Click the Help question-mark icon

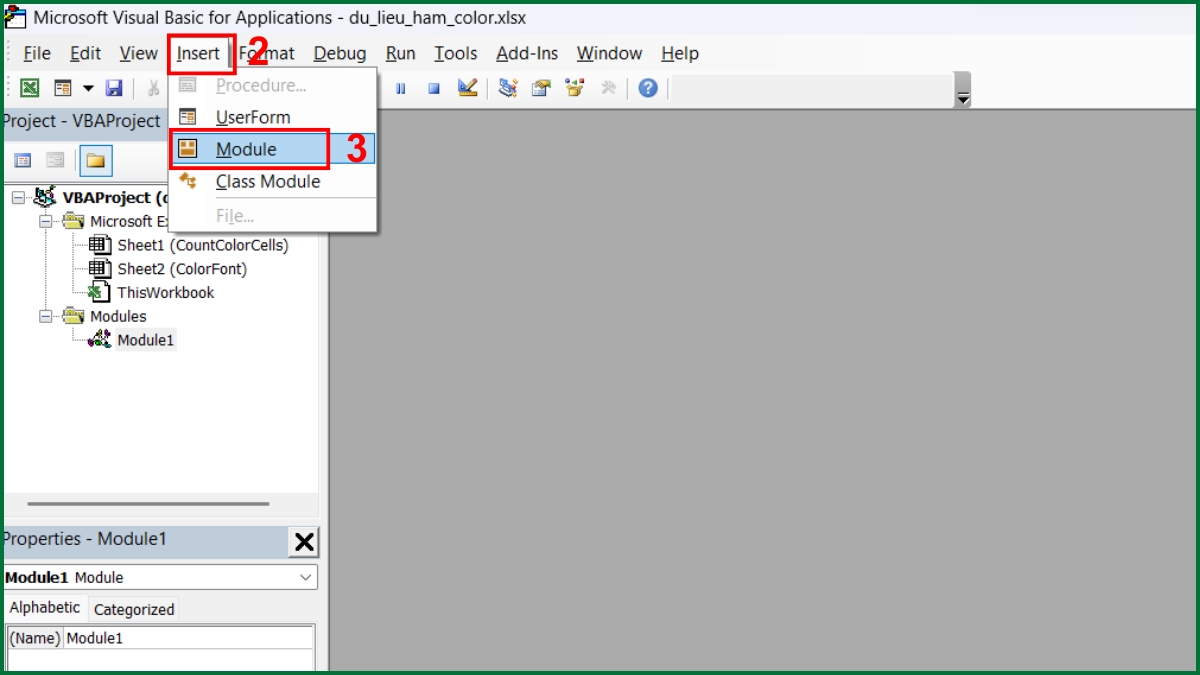click(646, 88)
